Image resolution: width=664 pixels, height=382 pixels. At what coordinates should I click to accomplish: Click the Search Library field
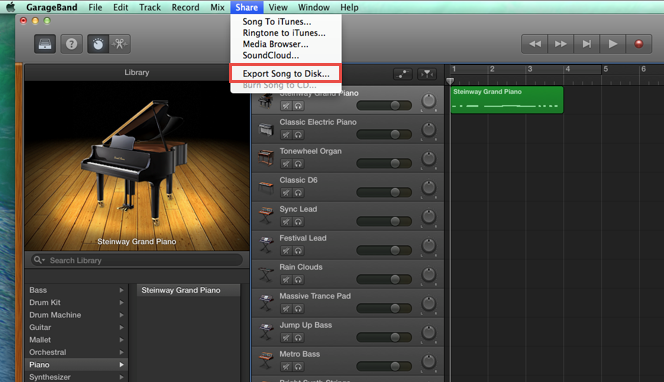click(x=137, y=260)
